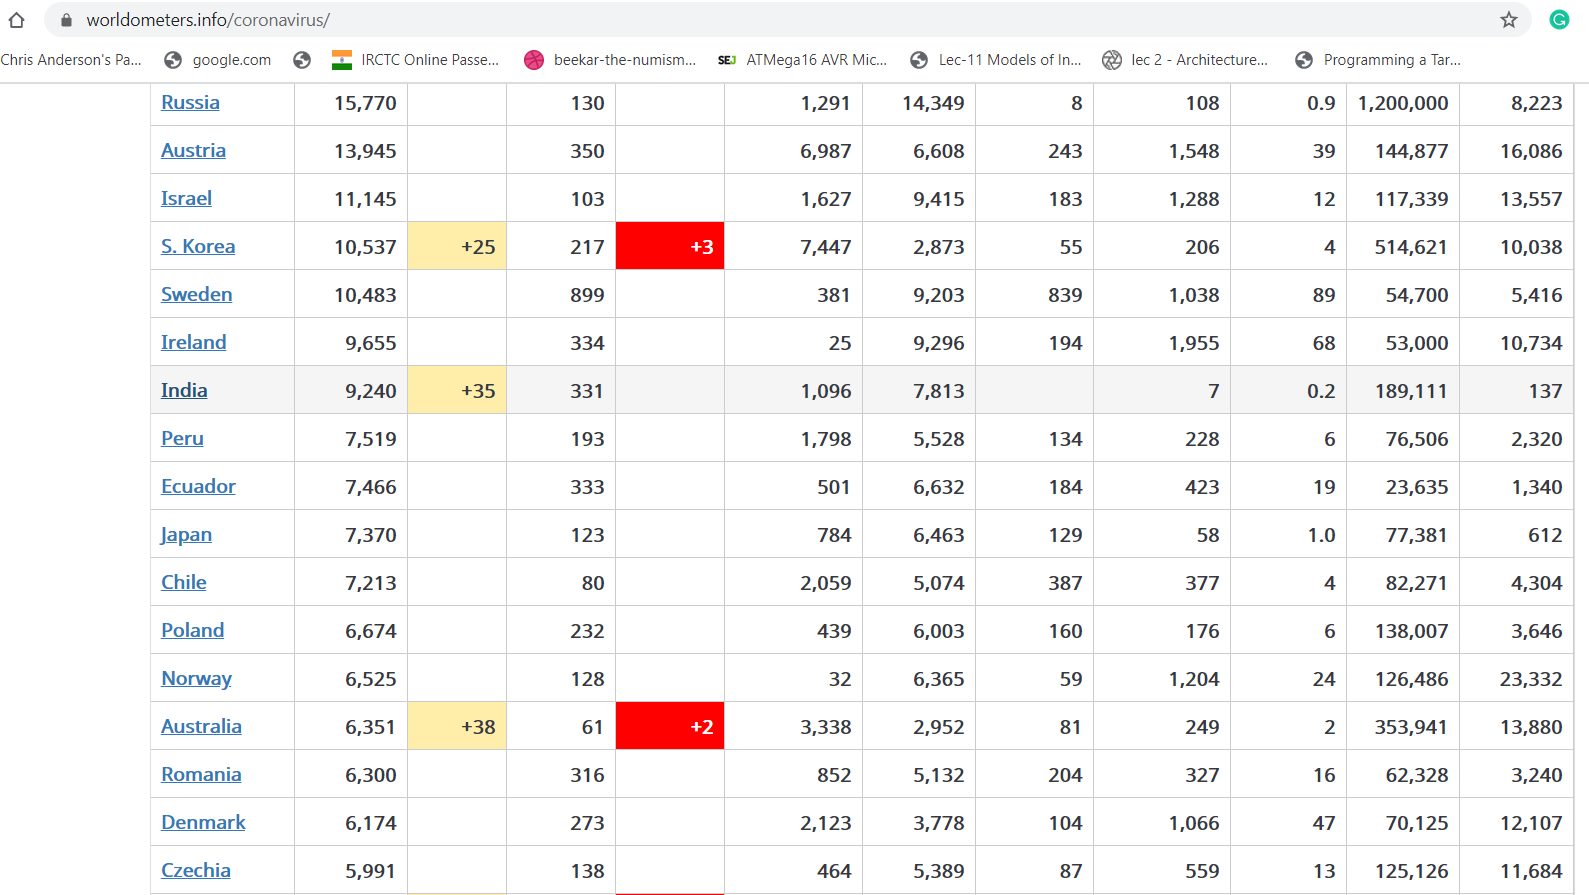Click the worldometers.info address bar
This screenshot has width=1589, height=895.
pos(787,20)
